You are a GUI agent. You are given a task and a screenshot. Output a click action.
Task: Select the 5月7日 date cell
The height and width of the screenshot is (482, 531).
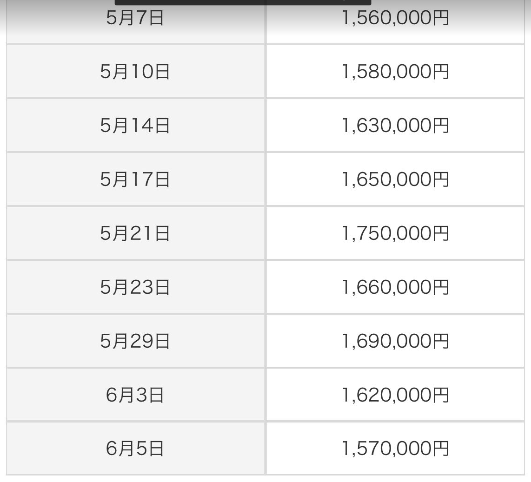(135, 21)
